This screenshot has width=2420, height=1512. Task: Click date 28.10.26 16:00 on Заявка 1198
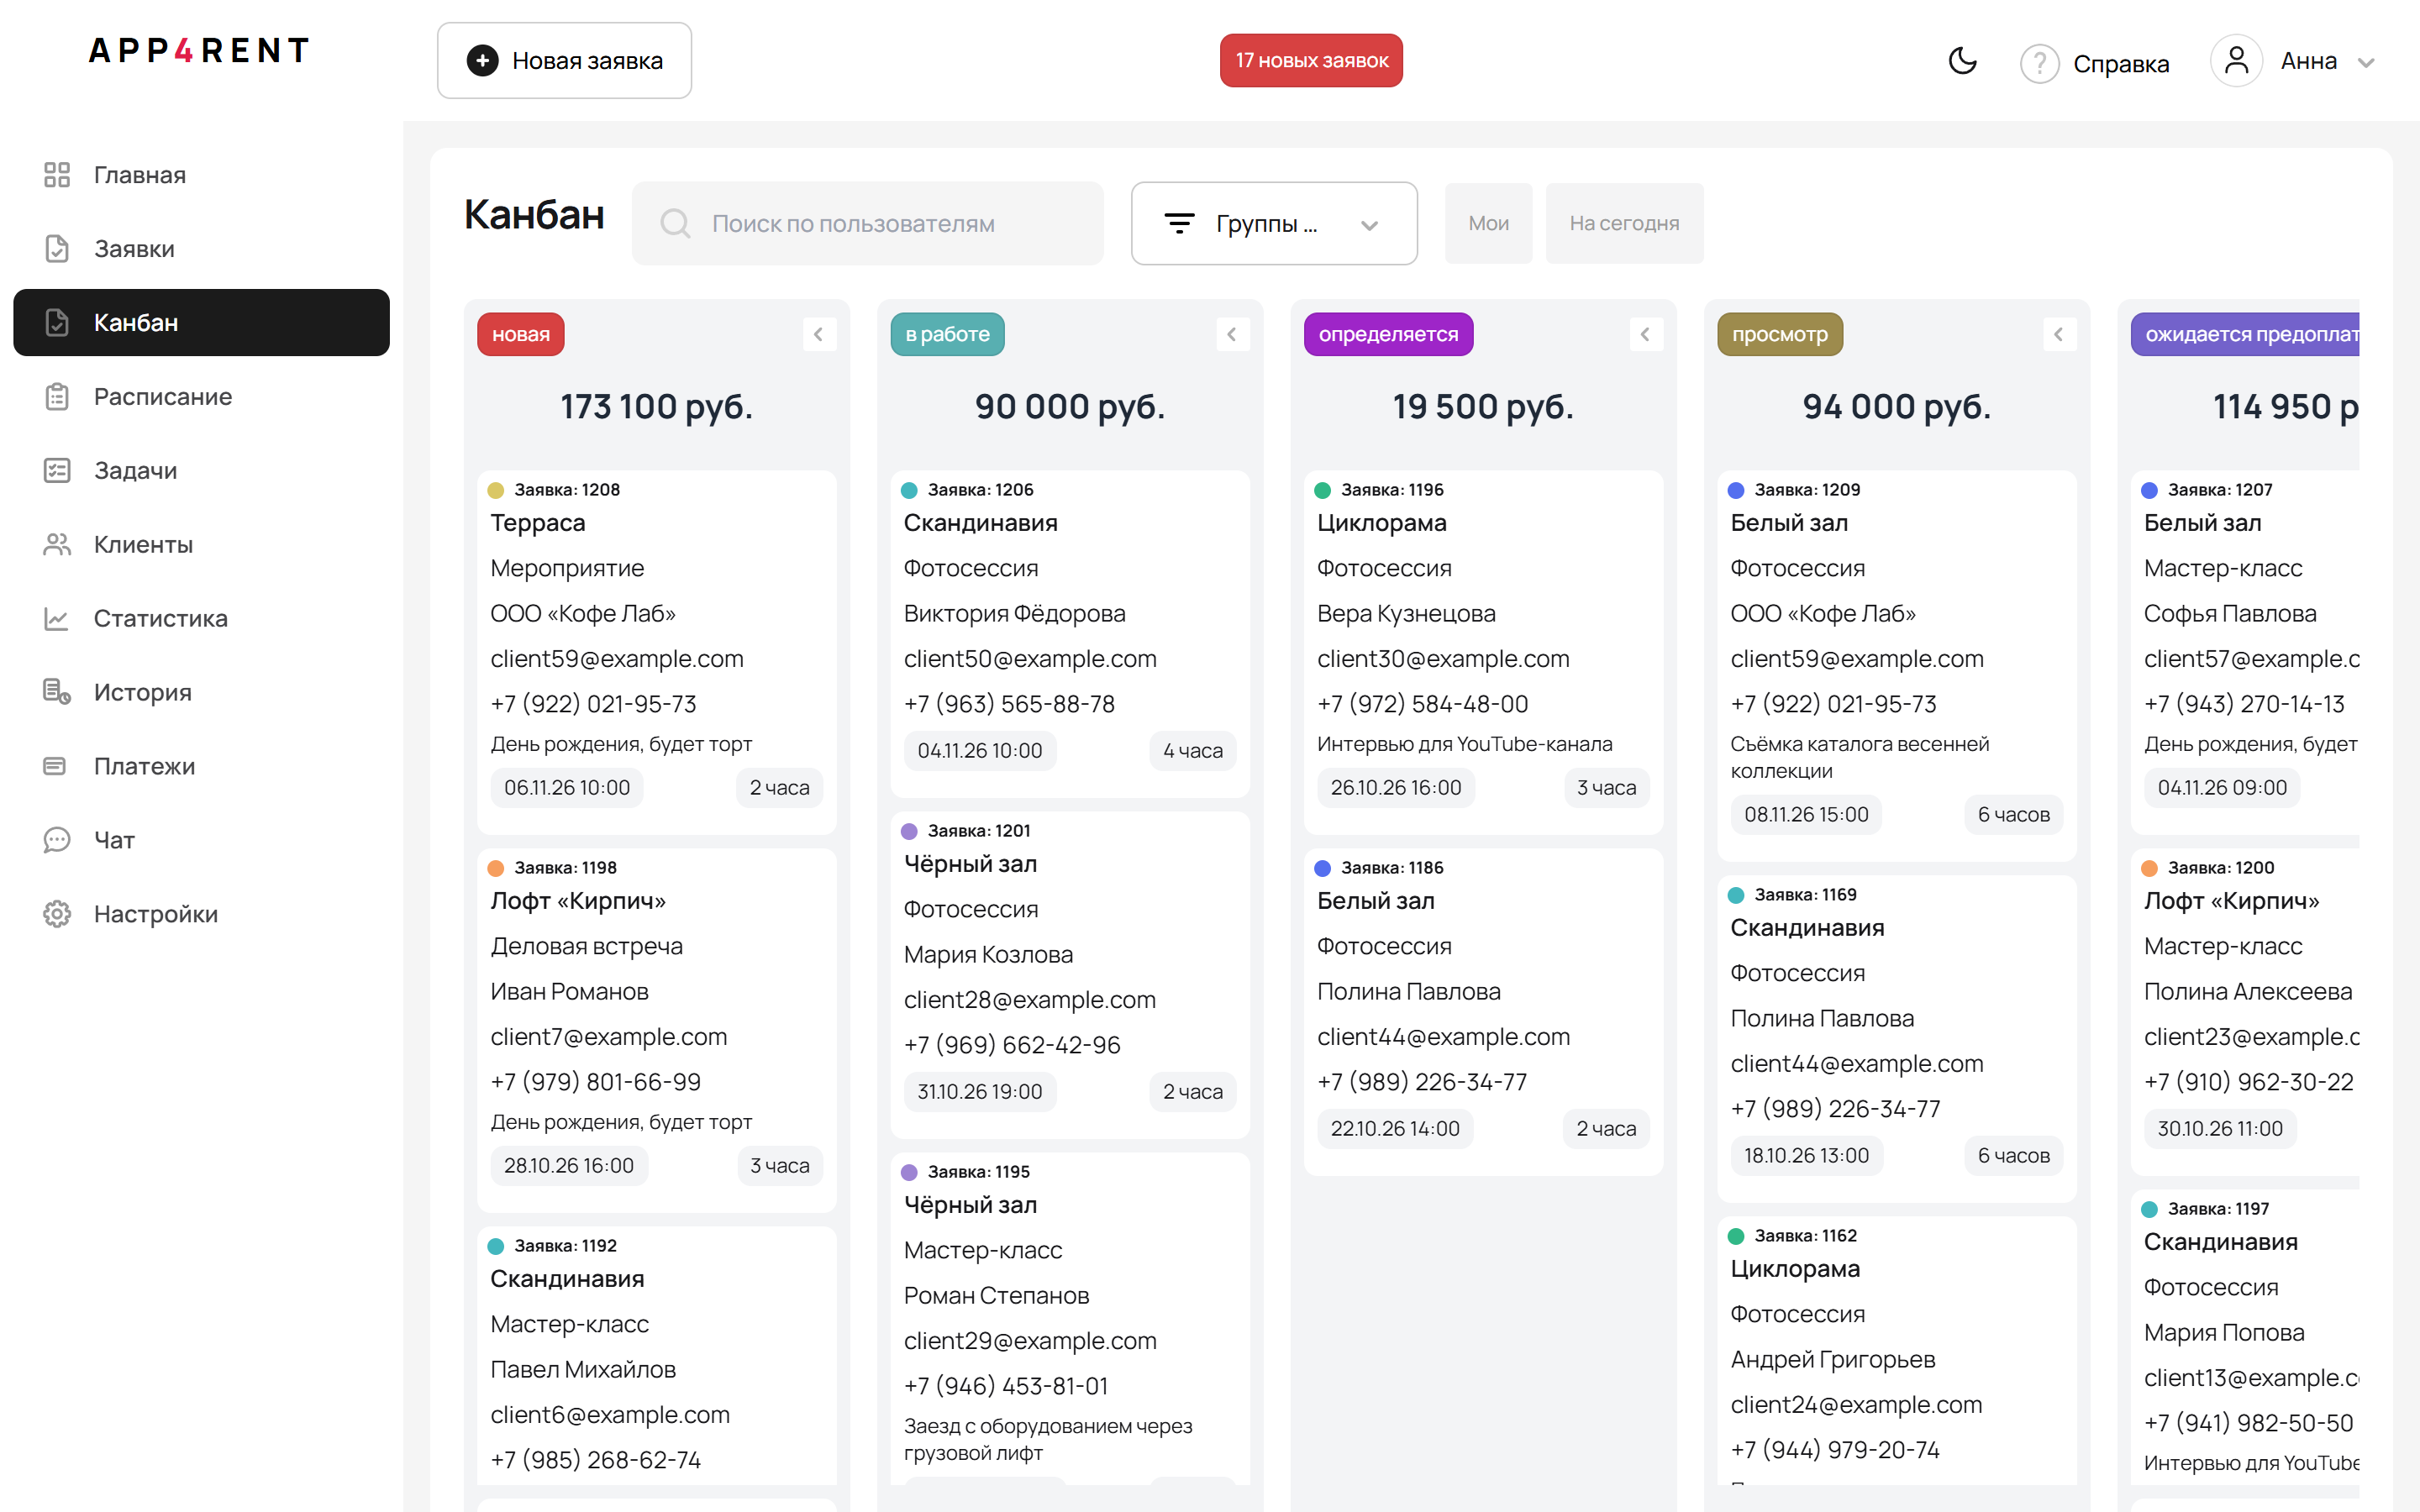click(x=569, y=1166)
